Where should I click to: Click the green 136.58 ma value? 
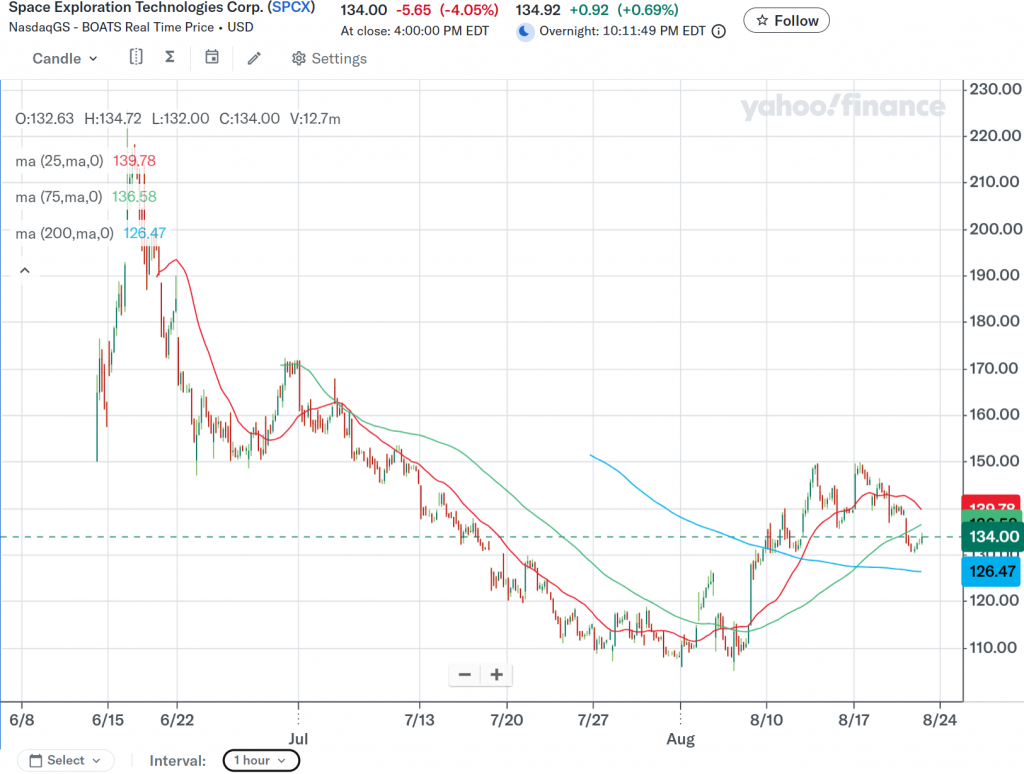[134, 197]
